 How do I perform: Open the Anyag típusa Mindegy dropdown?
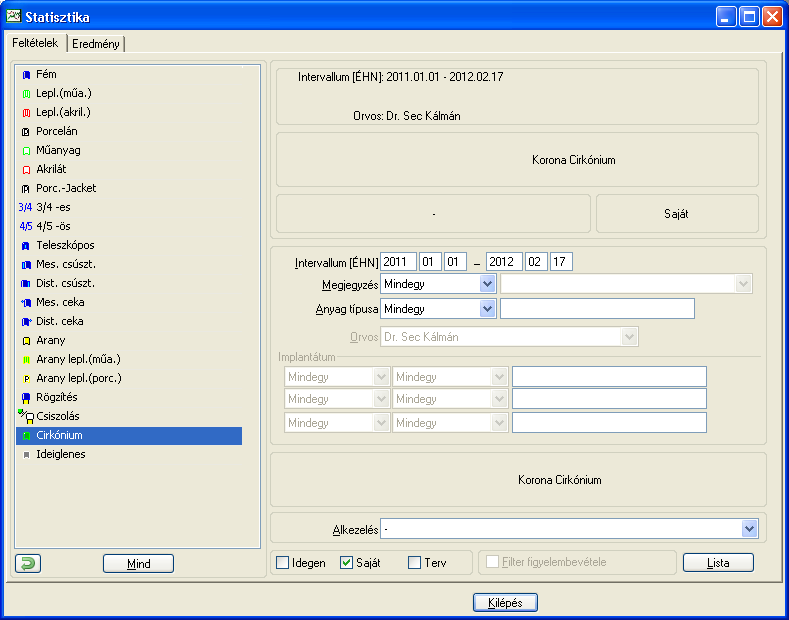pos(487,308)
